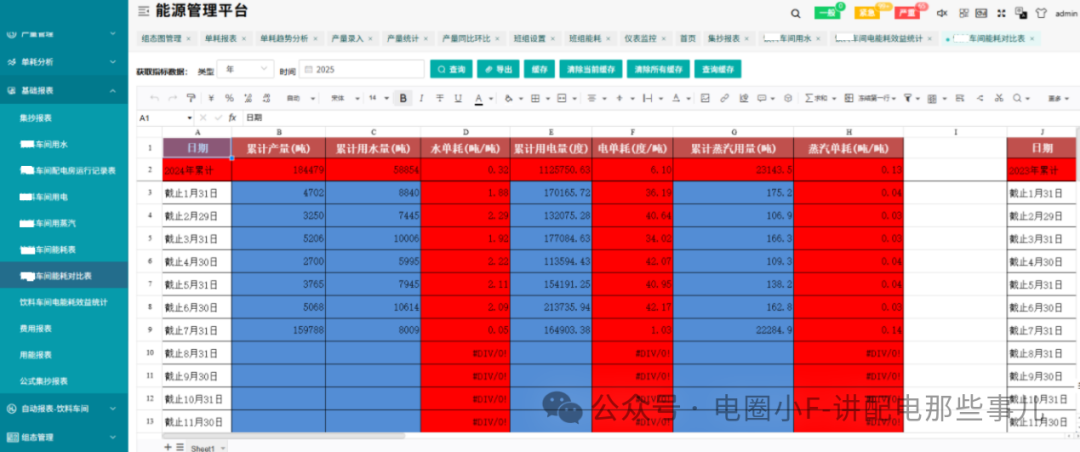
Task: Select cell containing 截止1月31日 in column A
Action: (197, 194)
